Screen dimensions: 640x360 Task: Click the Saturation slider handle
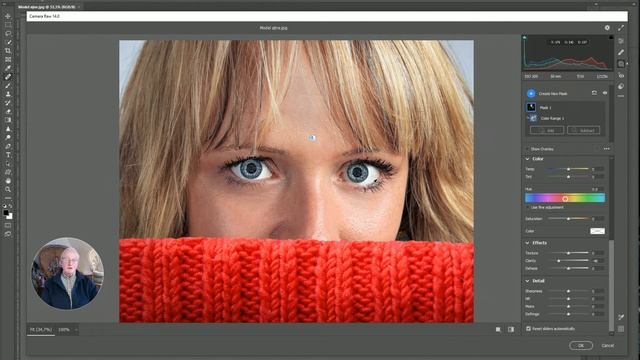[x=569, y=219]
